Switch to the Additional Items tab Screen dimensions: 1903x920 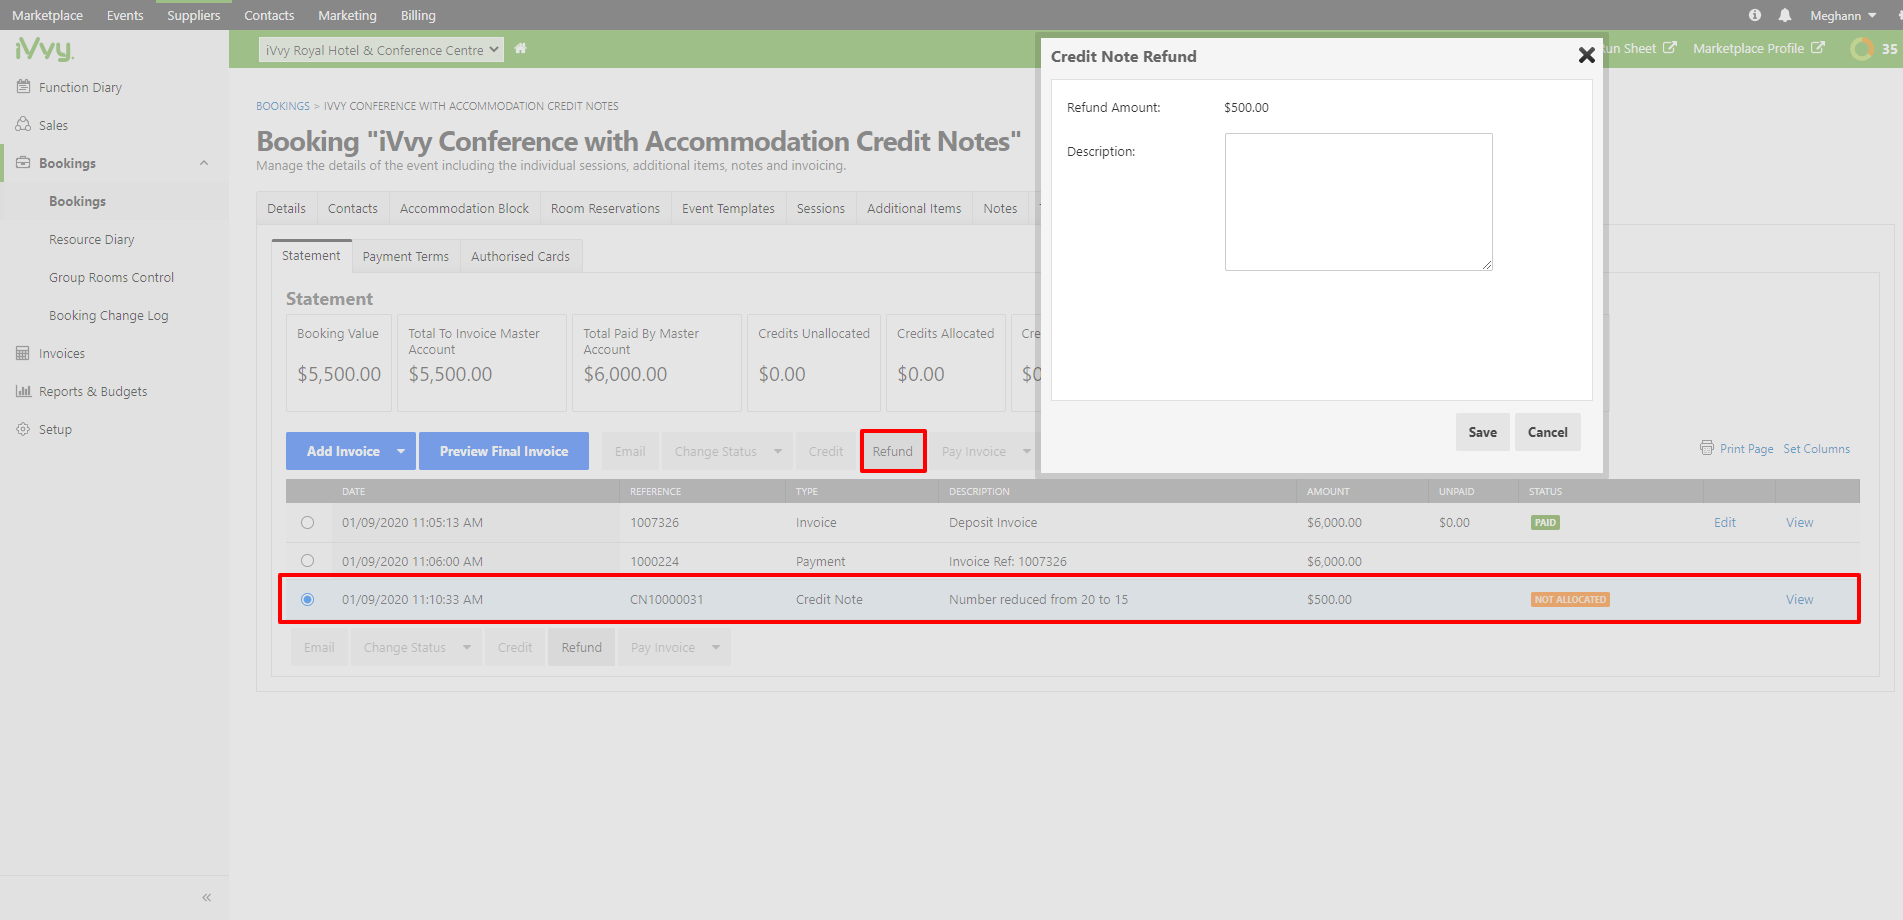pos(914,208)
